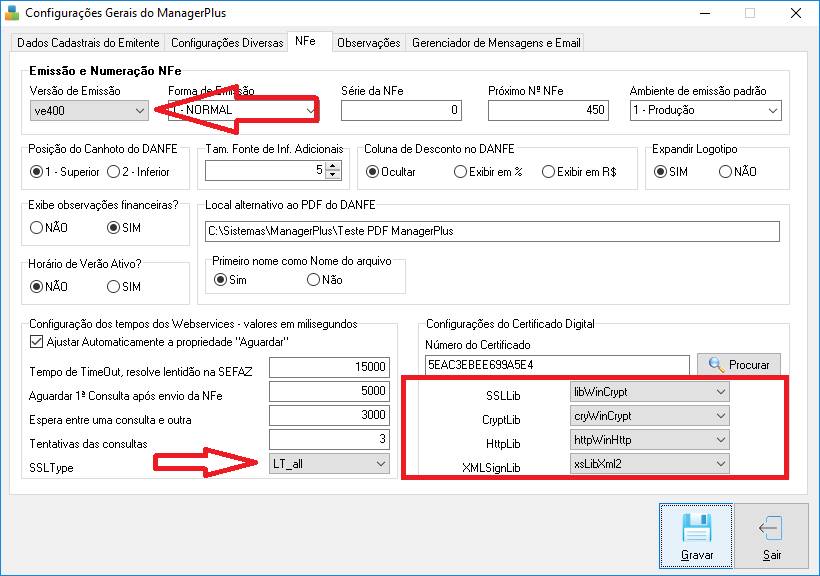Click the Gravar floppy disk button
The image size is (820, 576).
point(696,536)
